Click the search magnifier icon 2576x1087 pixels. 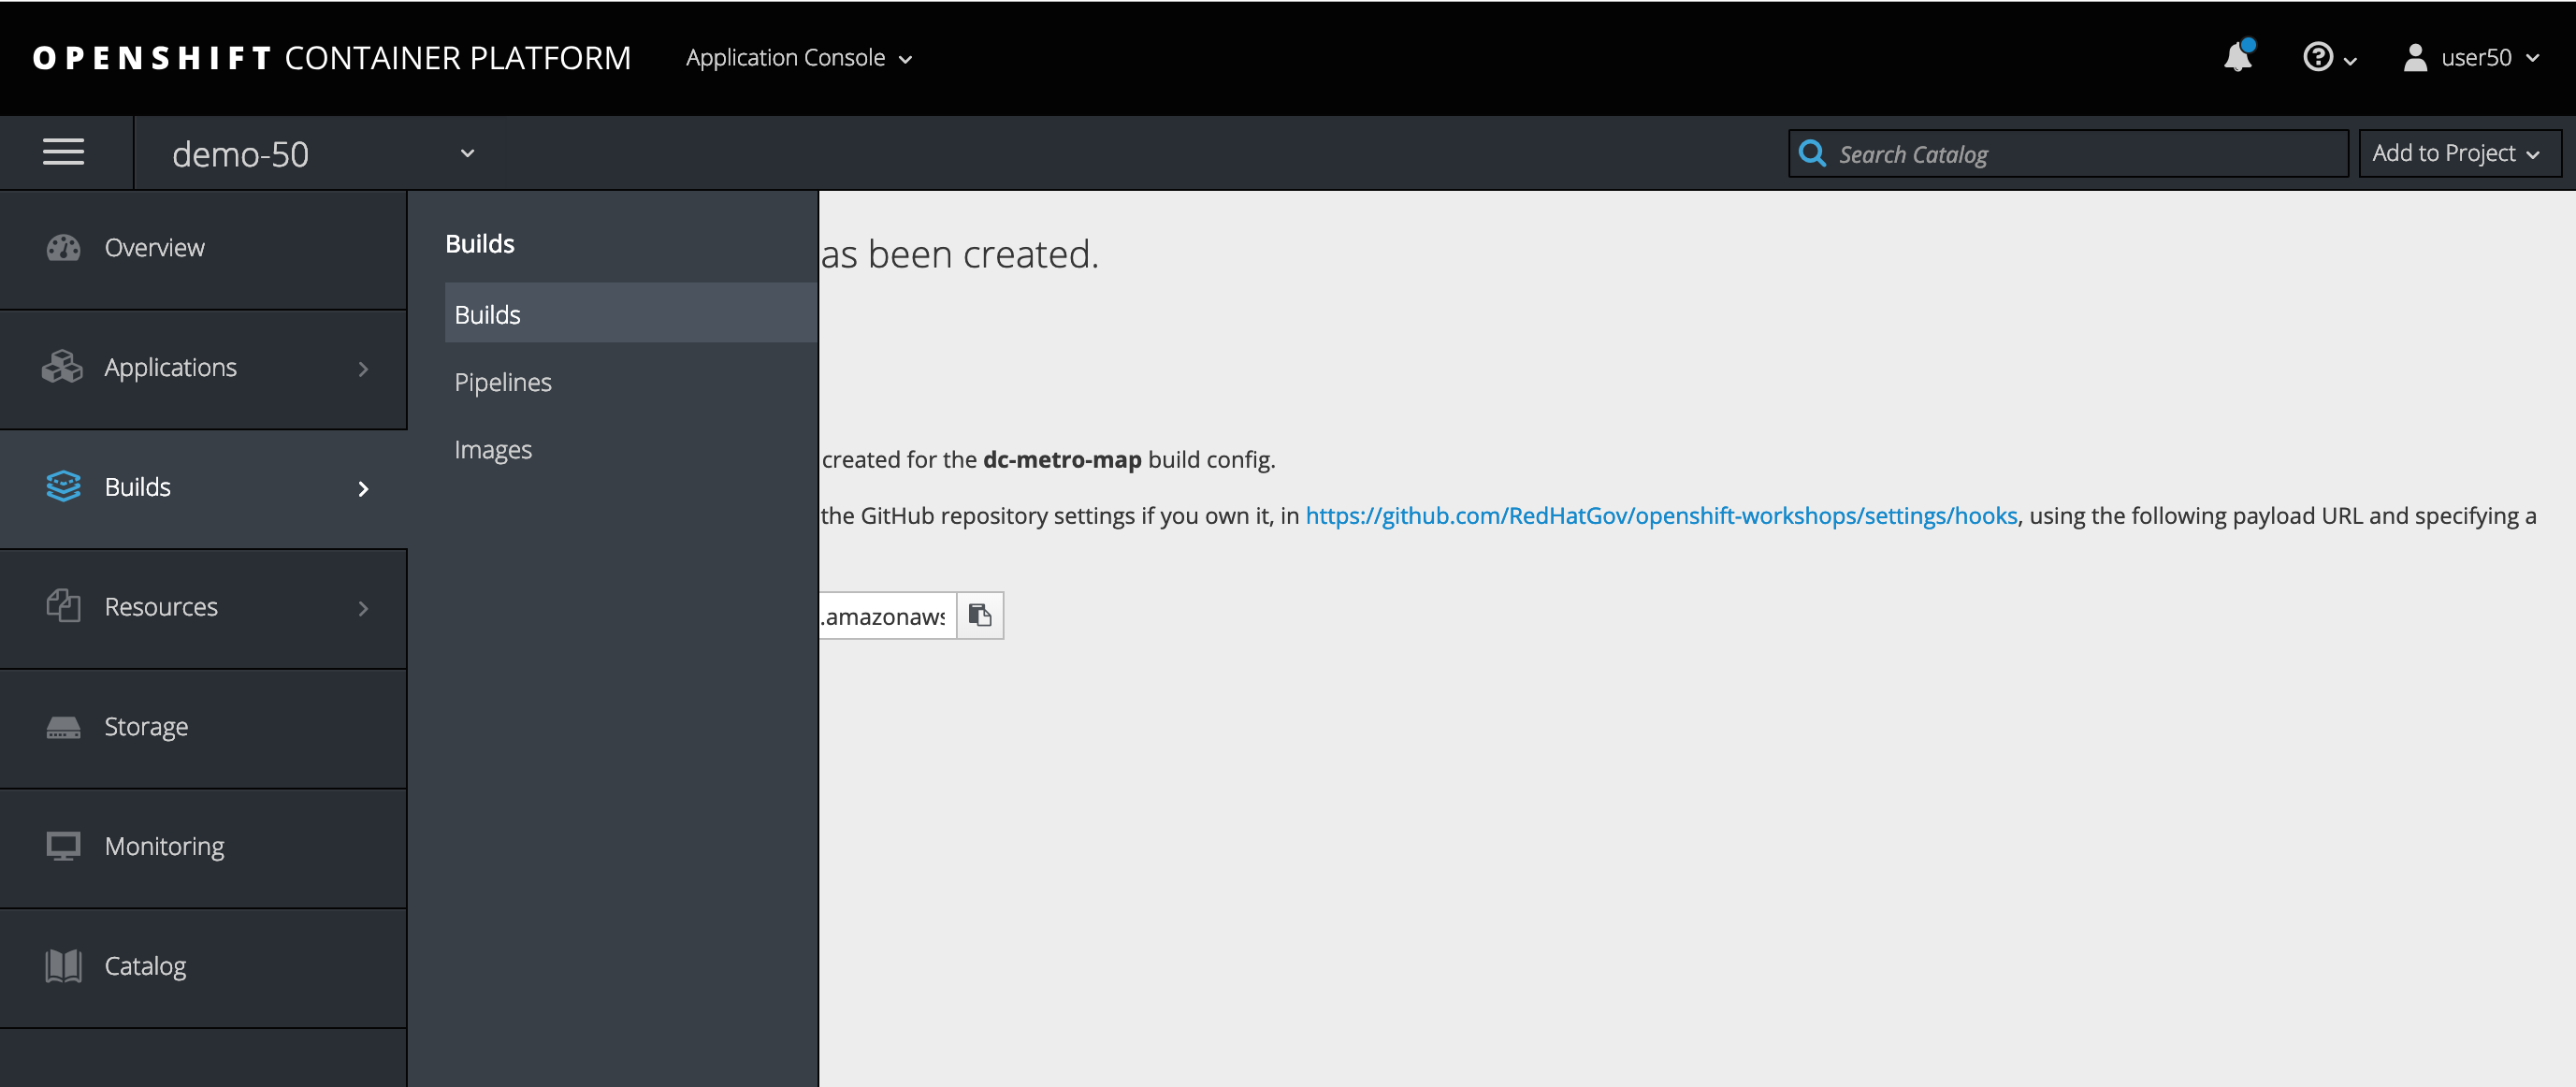(1811, 153)
